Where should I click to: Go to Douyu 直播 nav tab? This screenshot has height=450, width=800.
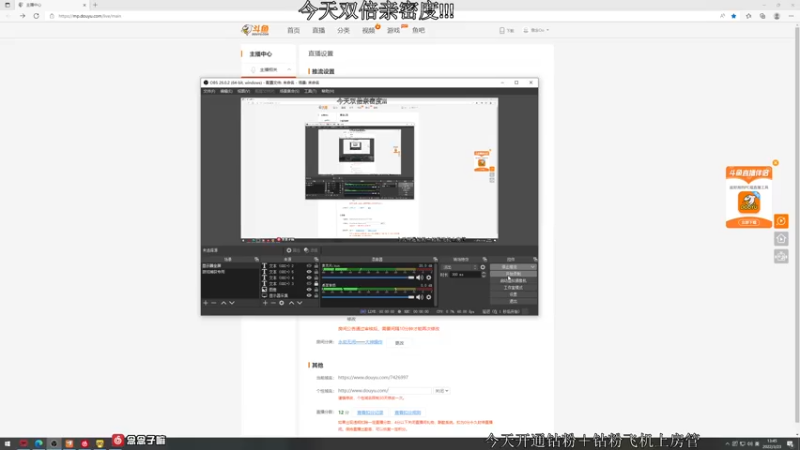click(x=318, y=30)
